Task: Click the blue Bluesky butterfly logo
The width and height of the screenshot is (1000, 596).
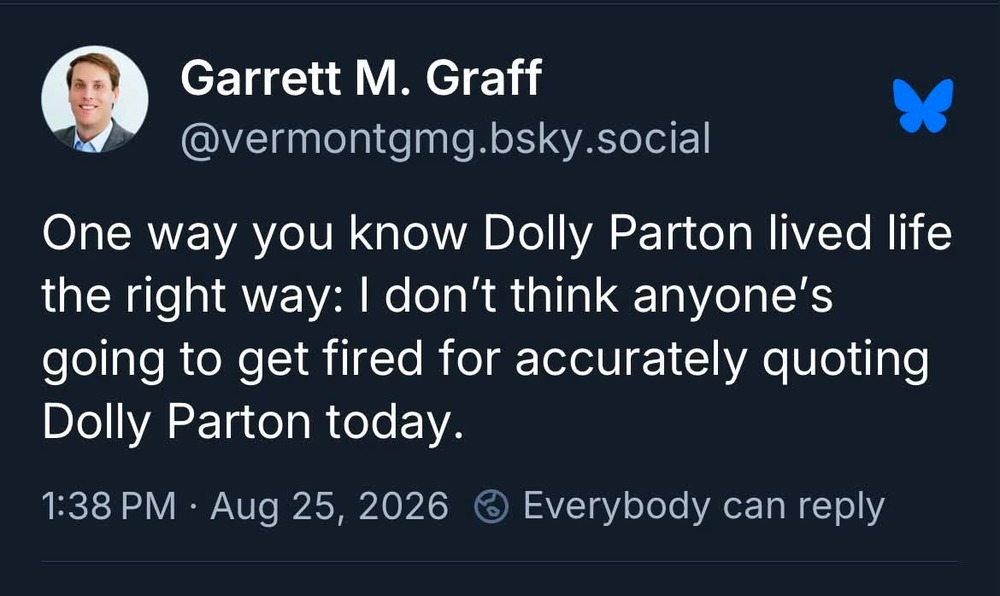Action: (x=923, y=105)
